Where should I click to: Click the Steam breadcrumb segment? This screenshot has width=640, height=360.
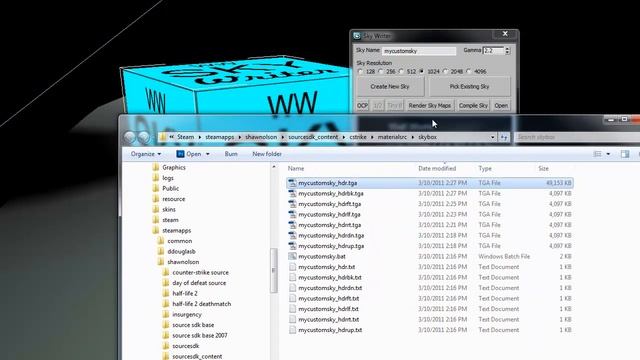coord(185,137)
